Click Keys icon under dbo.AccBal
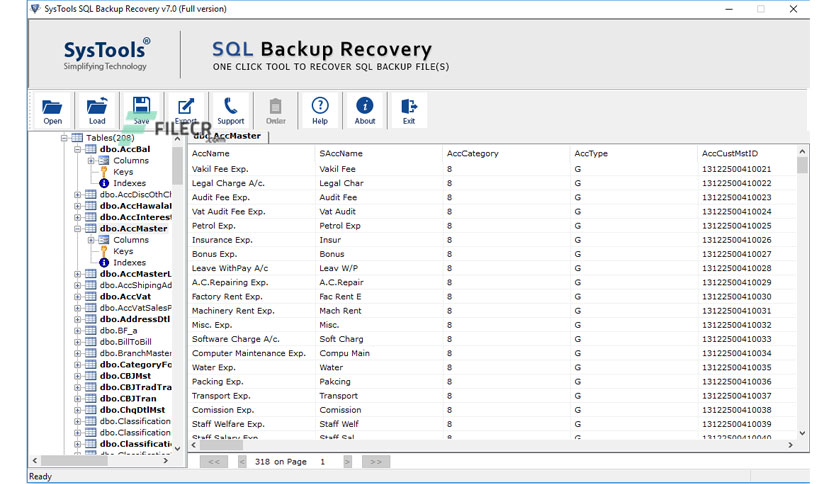The image size is (836, 484). [104, 172]
